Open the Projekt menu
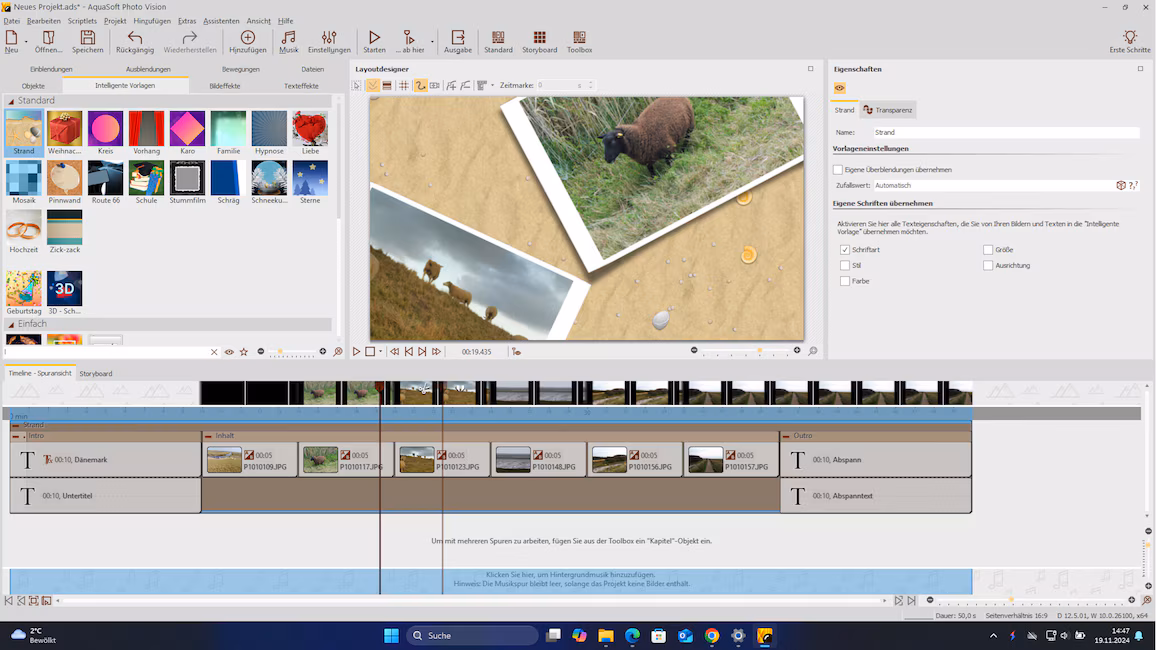 114,21
